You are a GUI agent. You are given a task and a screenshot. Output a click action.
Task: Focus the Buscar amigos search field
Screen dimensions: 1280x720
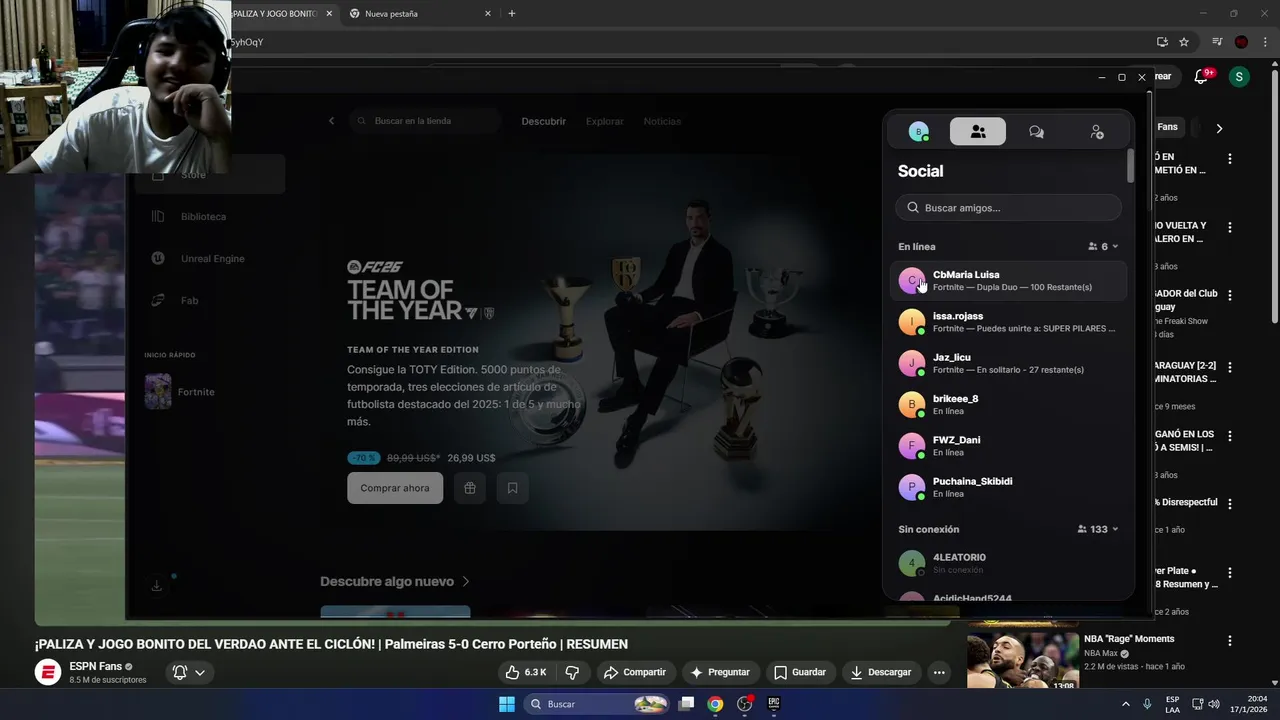click(1008, 208)
